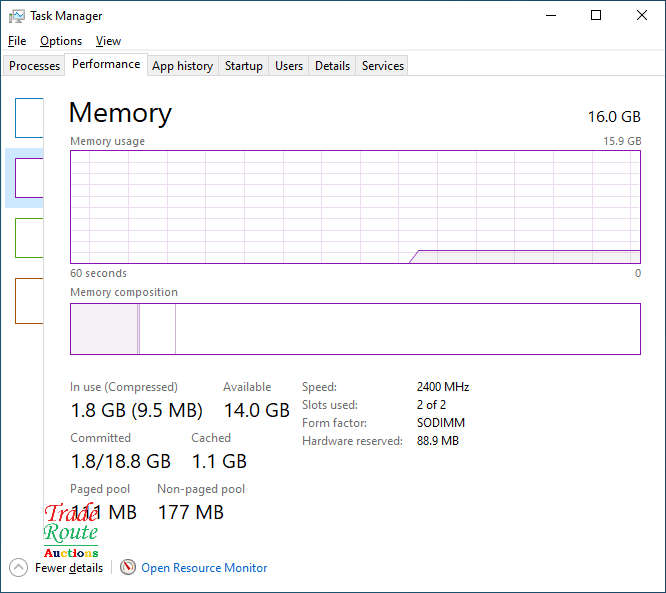Open the Startup tab
Screen dimensions: 666x593
pos(244,66)
